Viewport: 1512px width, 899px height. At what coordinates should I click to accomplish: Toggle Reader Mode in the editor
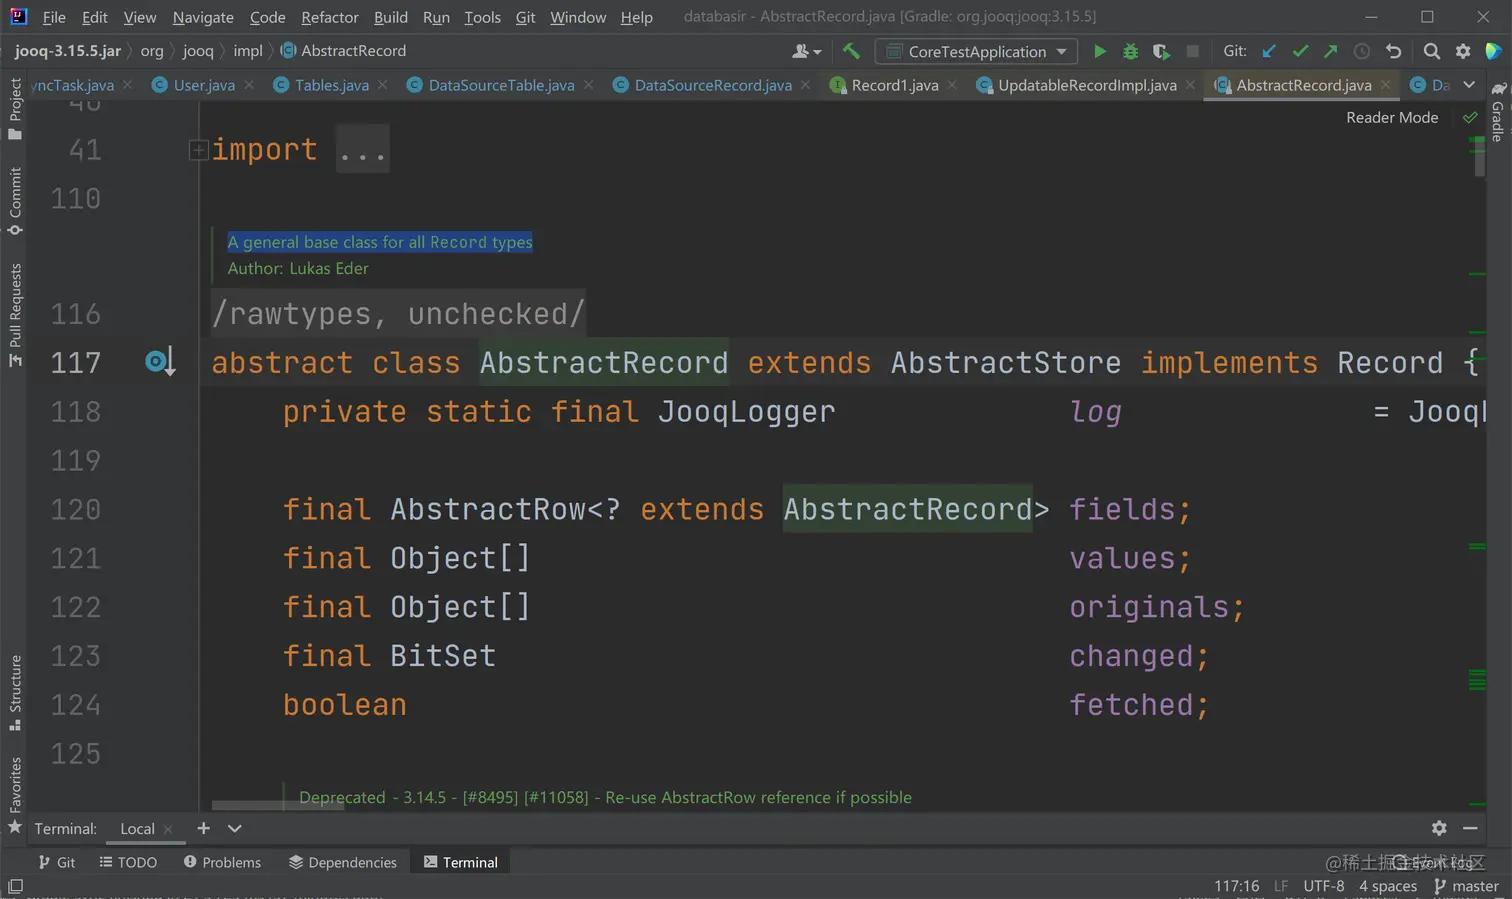tap(1391, 117)
